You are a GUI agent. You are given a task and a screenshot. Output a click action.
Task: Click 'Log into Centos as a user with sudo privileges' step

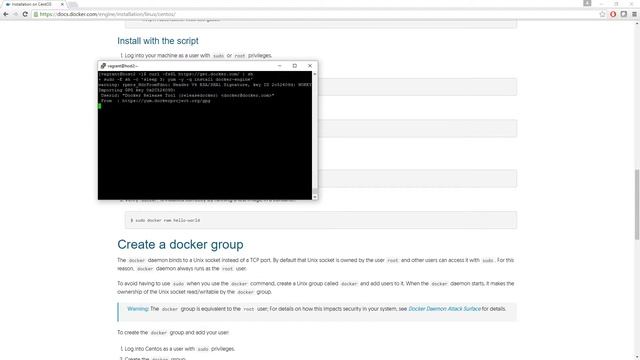click(180, 349)
